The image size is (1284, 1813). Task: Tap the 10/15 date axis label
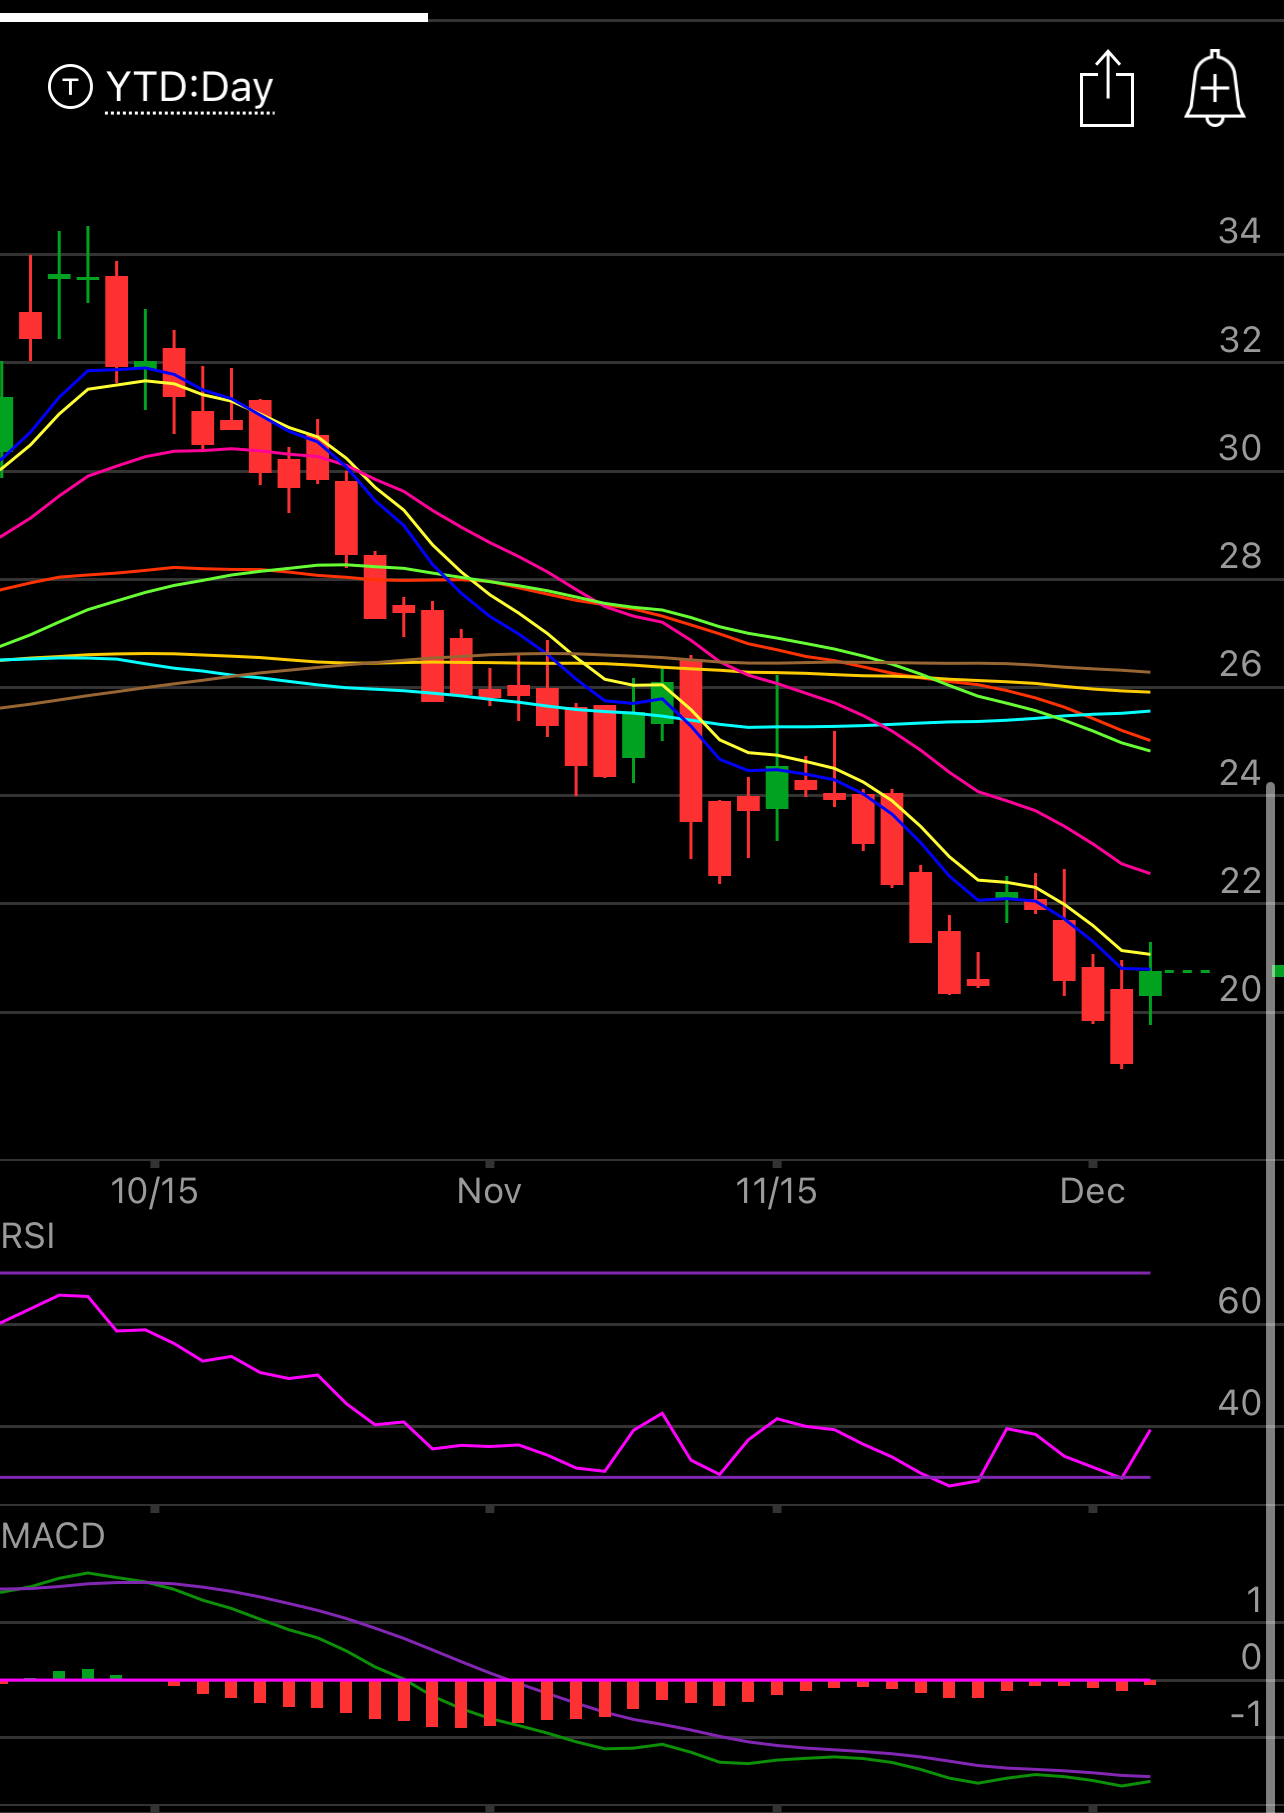pyautogui.click(x=154, y=1191)
